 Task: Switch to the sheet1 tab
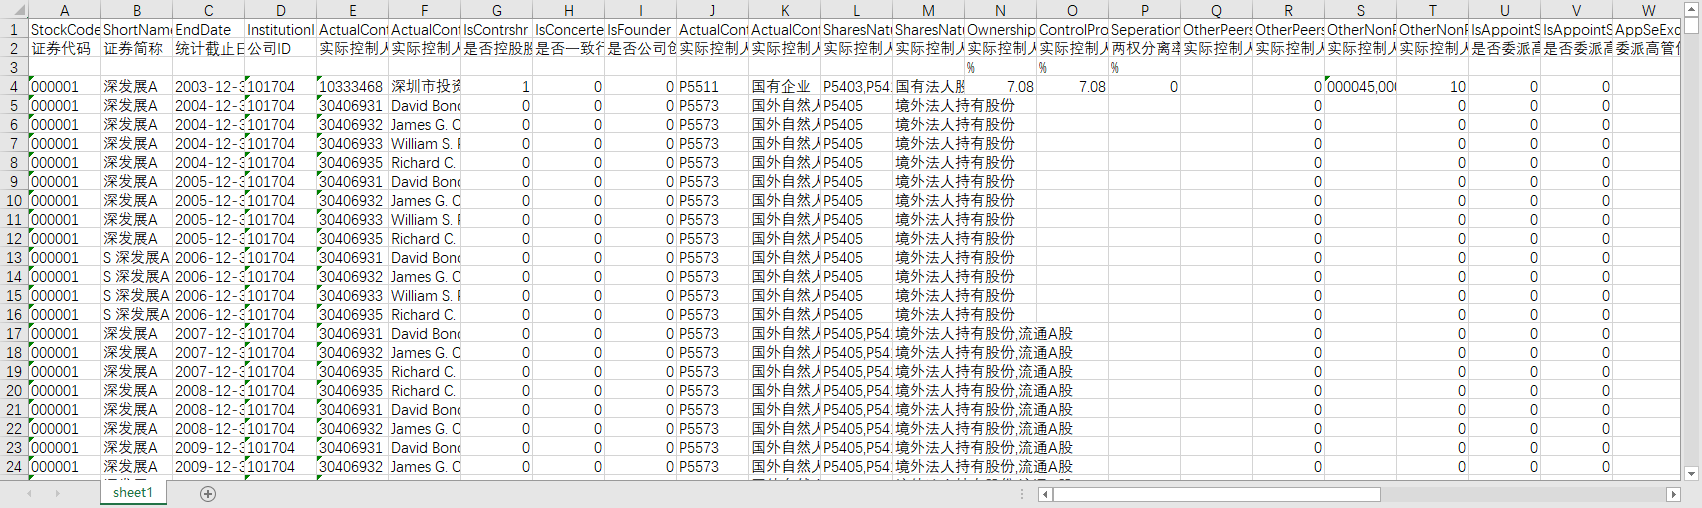[x=133, y=493]
